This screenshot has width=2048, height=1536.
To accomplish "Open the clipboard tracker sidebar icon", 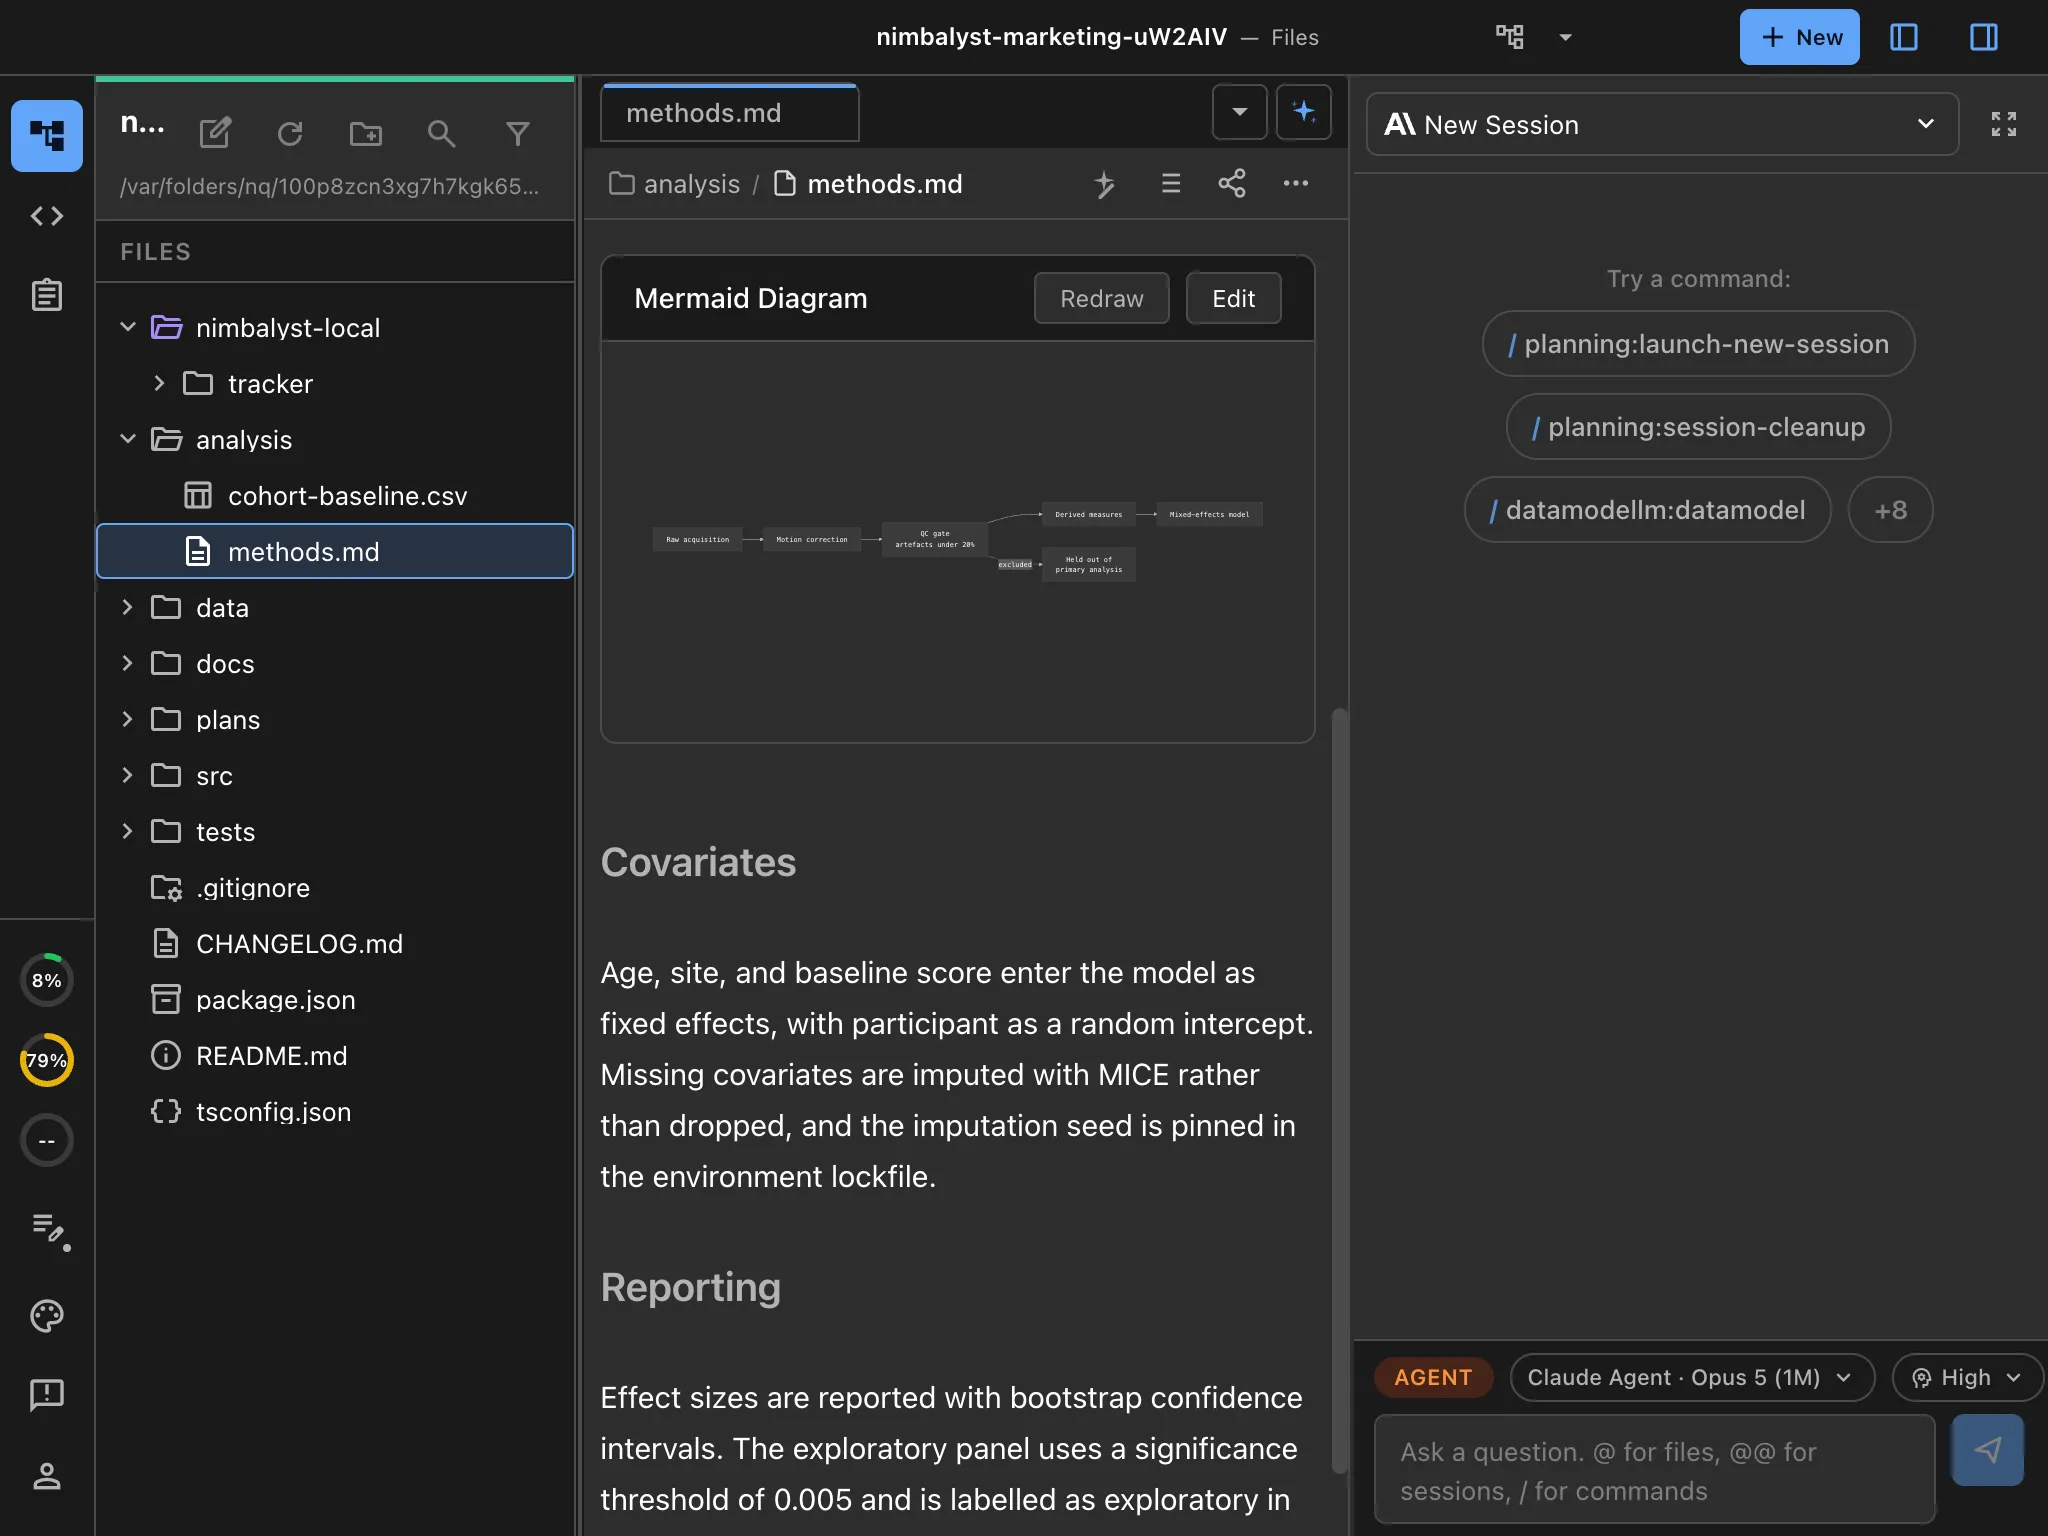I will pyautogui.click(x=47, y=295).
